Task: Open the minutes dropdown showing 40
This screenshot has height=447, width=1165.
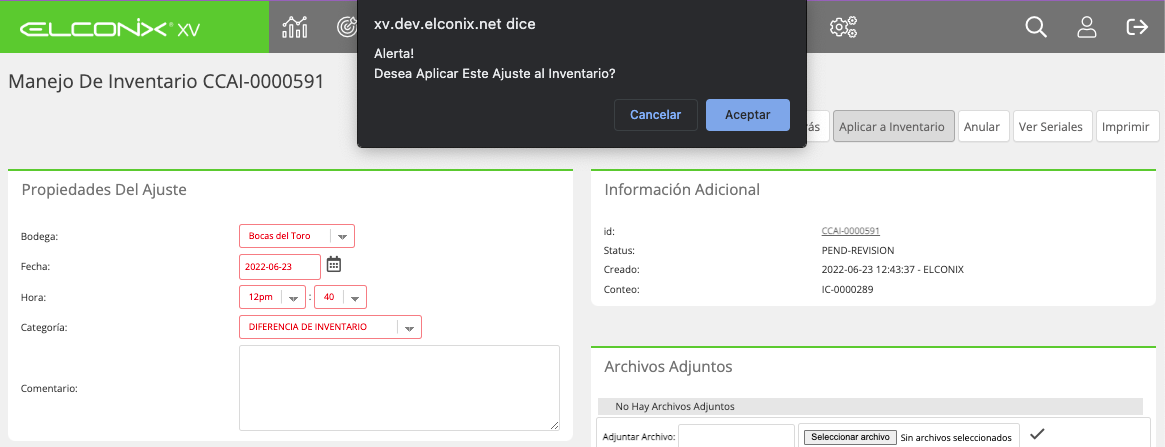Action: 340,297
